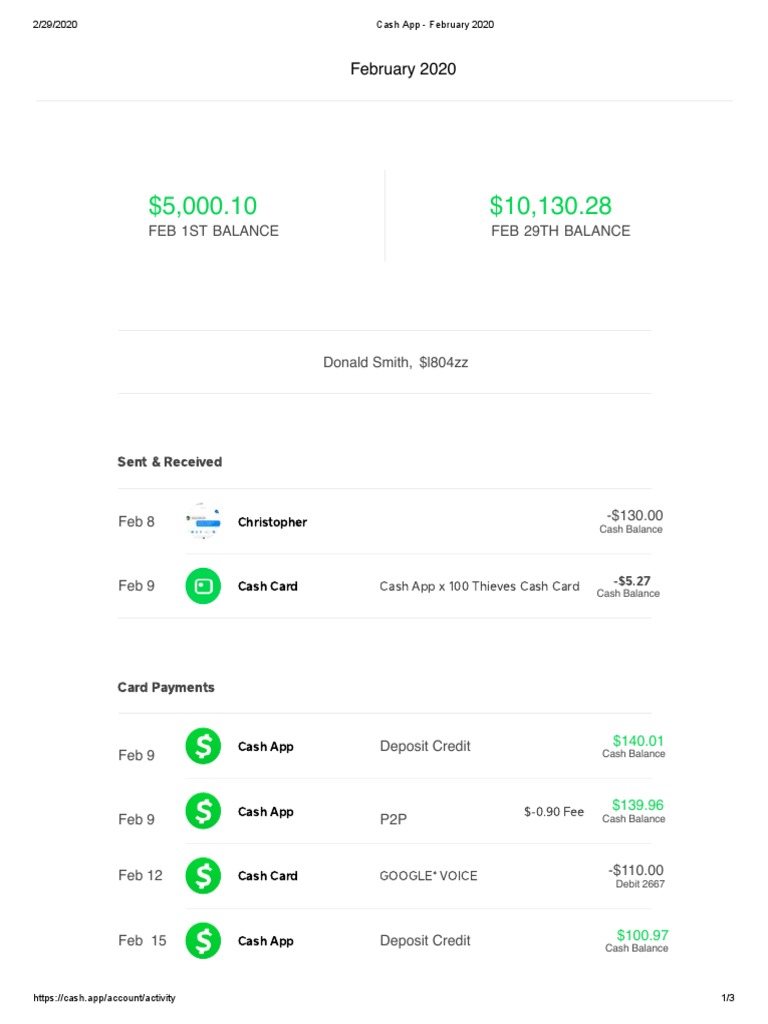Image resolution: width=768 pixels, height=1024 pixels.
Task: Click the $10,130.28 Feb 29th balance amount
Action: (x=550, y=206)
